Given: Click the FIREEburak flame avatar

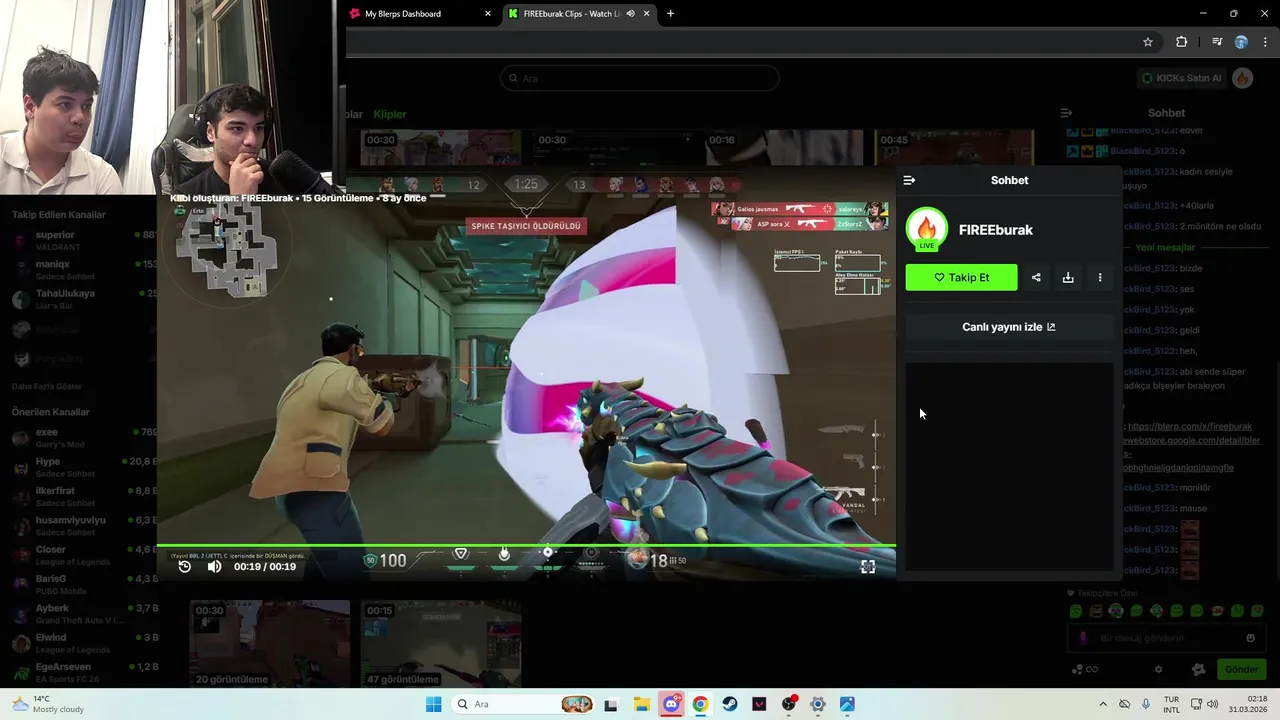Looking at the screenshot, I should point(927,229).
